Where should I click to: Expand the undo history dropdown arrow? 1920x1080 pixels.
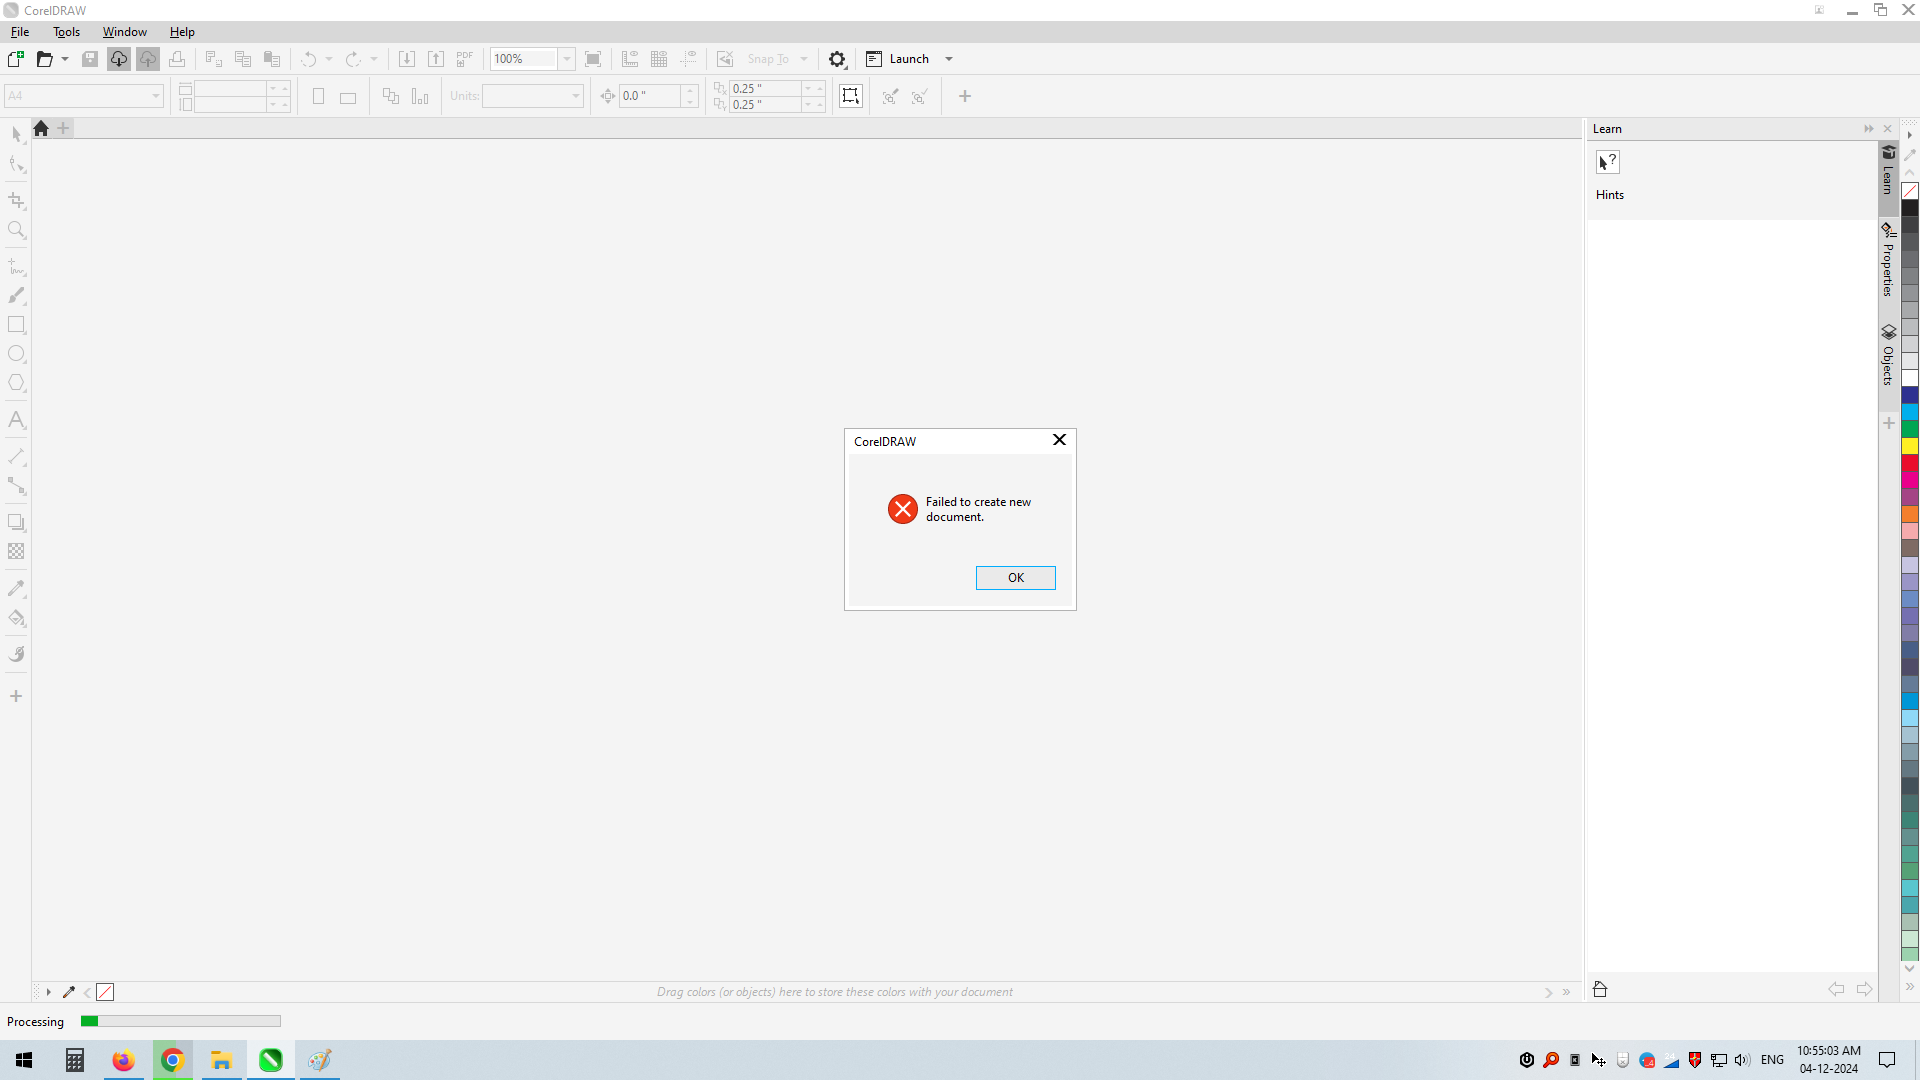click(x=329, y=59)
